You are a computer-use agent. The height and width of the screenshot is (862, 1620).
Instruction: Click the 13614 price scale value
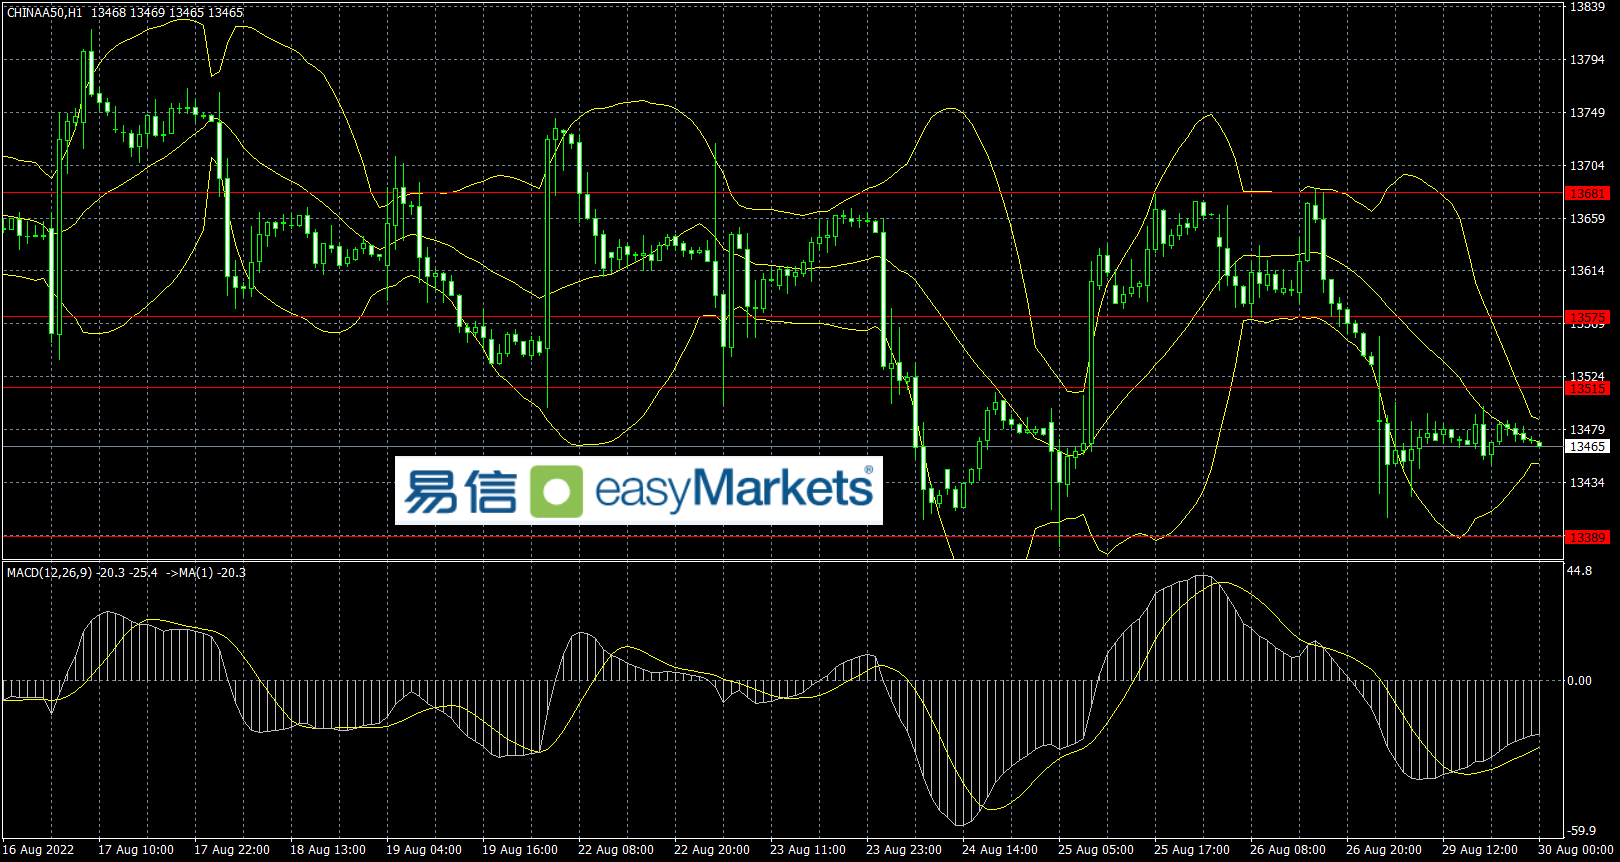click(1587, 271)
